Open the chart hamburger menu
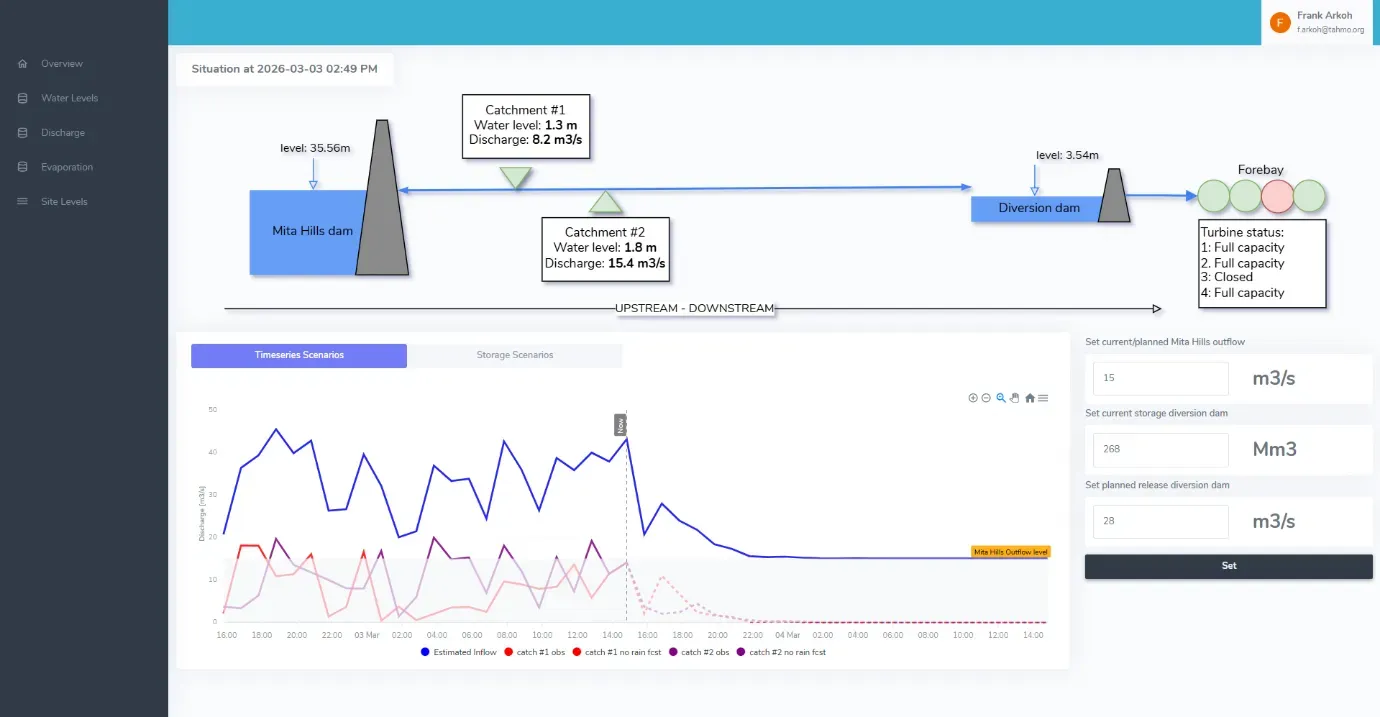The image size is (1380, 717). (1043, 398)
